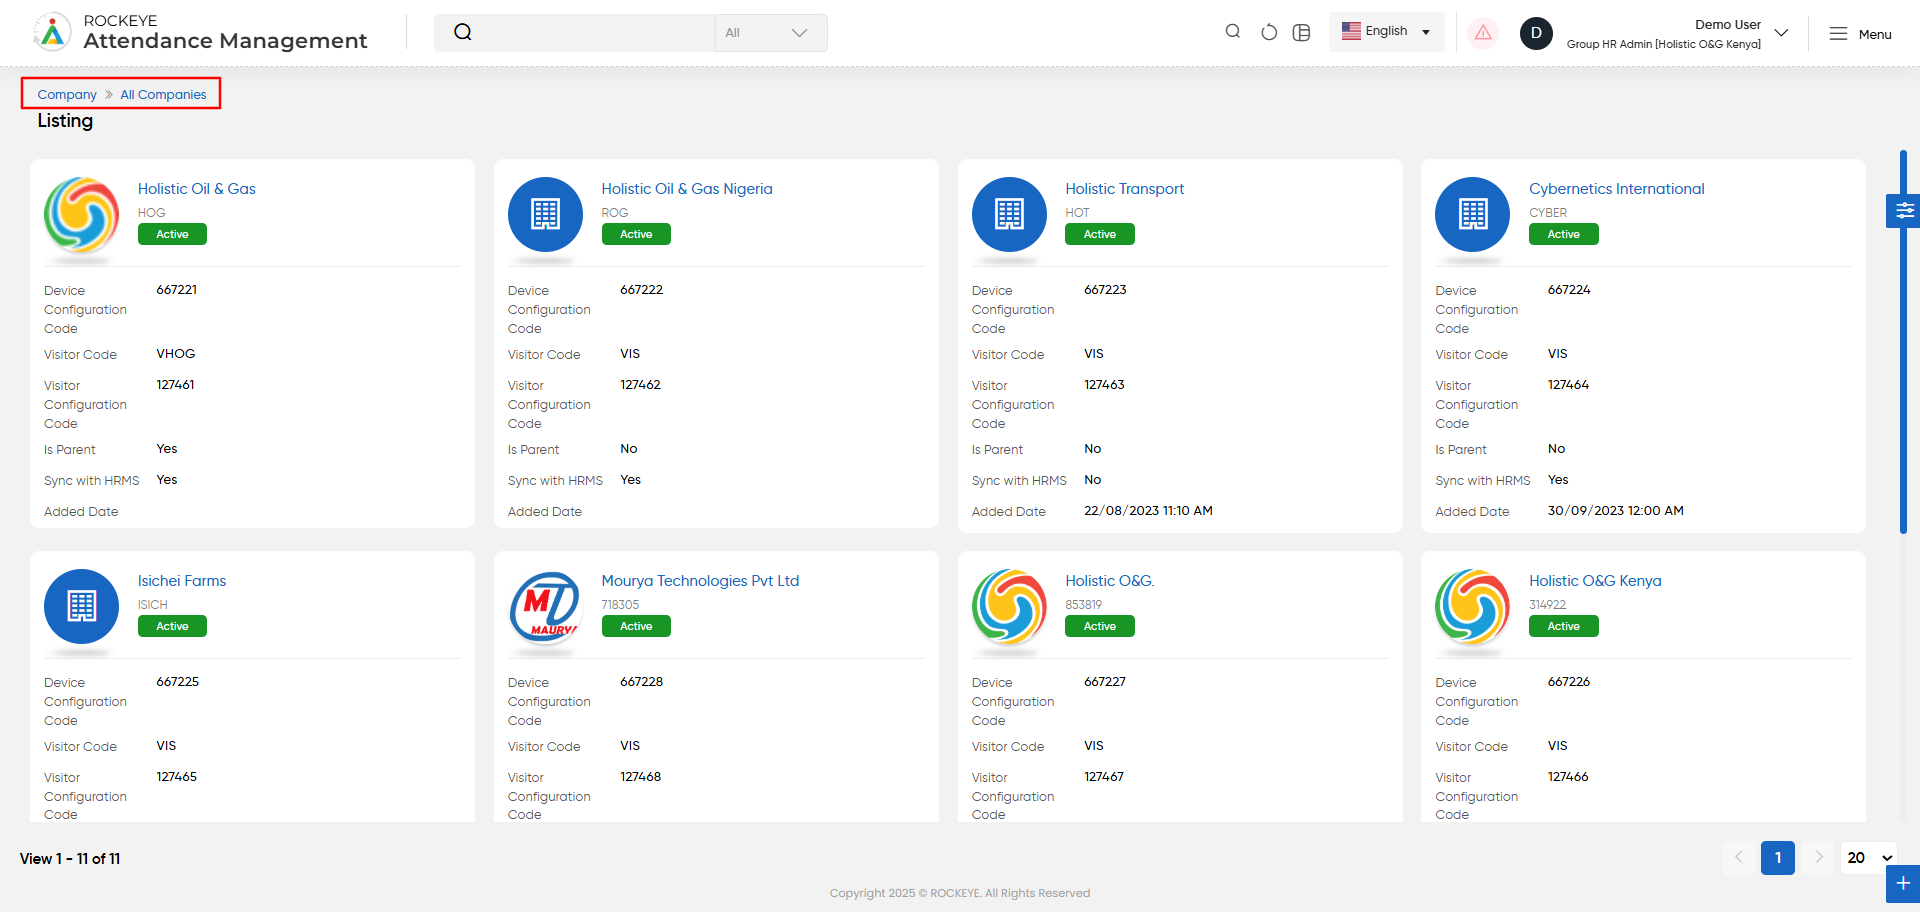This screenshot has height=912, width=1920.
Task: Open the English language dropdown
Action: point(1386,32)
